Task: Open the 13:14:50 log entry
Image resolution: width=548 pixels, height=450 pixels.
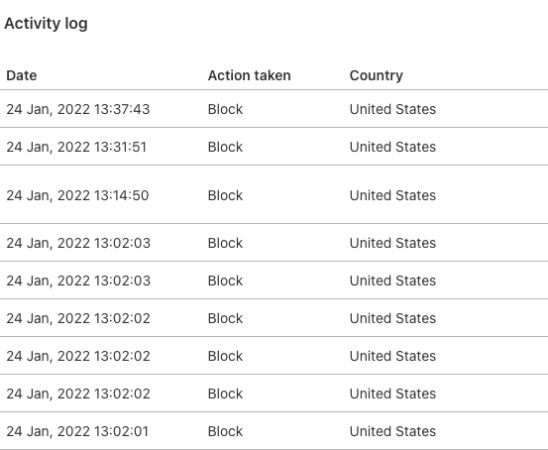Action: [274, 195]
